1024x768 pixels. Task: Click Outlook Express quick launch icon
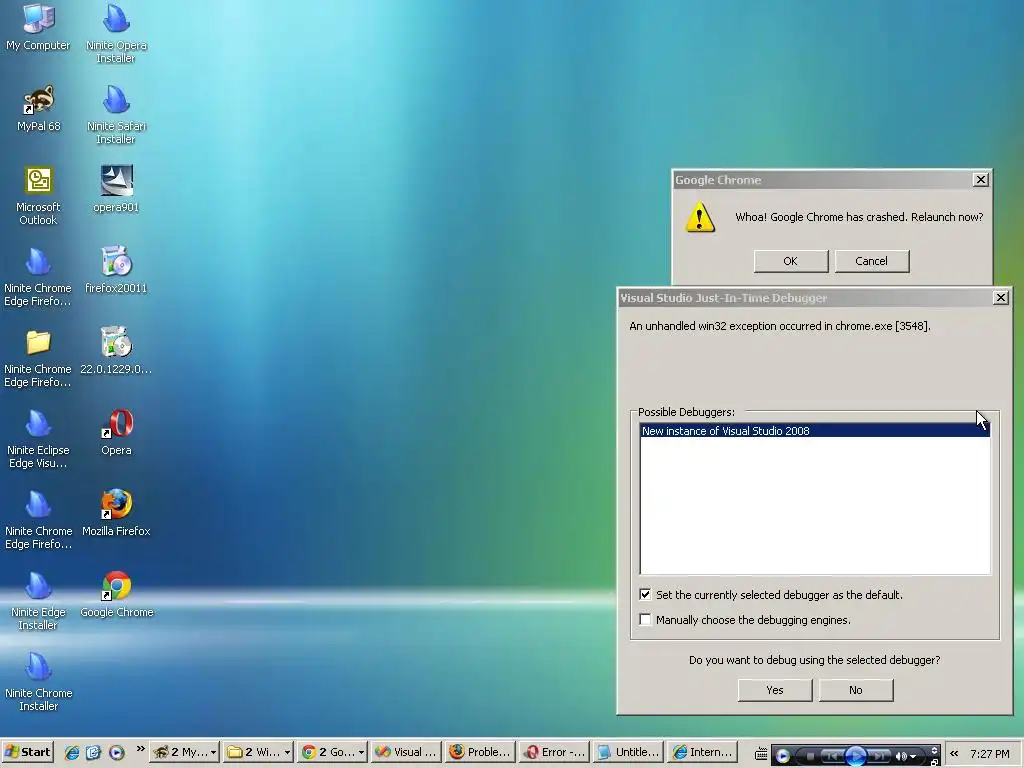(x=93, y=752)
